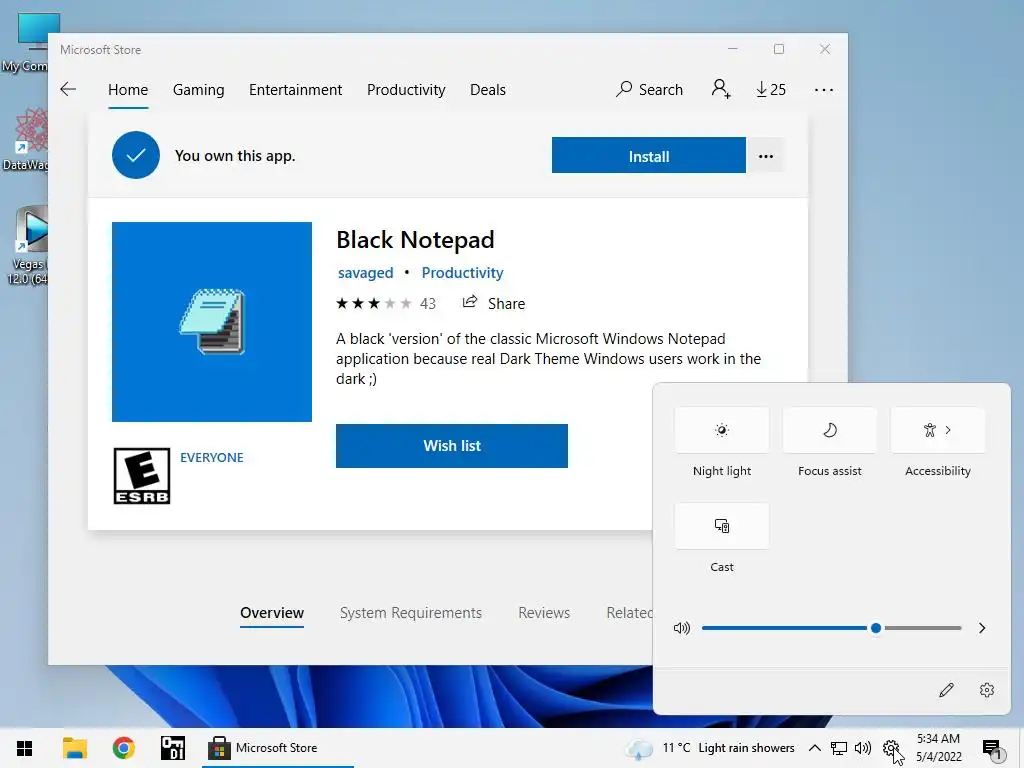Screen dimensions: 1024x768
Task: Toggle Night light quick setting
Action: coord(722,430)
